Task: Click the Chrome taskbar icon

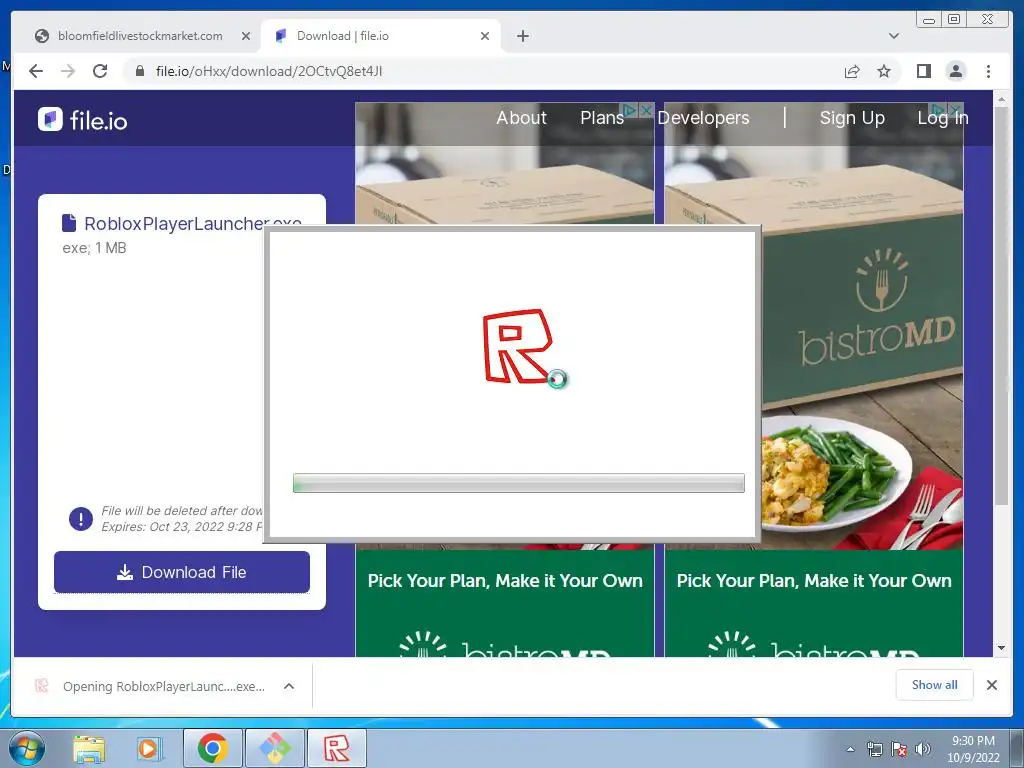Action: [x=212, y=748]
